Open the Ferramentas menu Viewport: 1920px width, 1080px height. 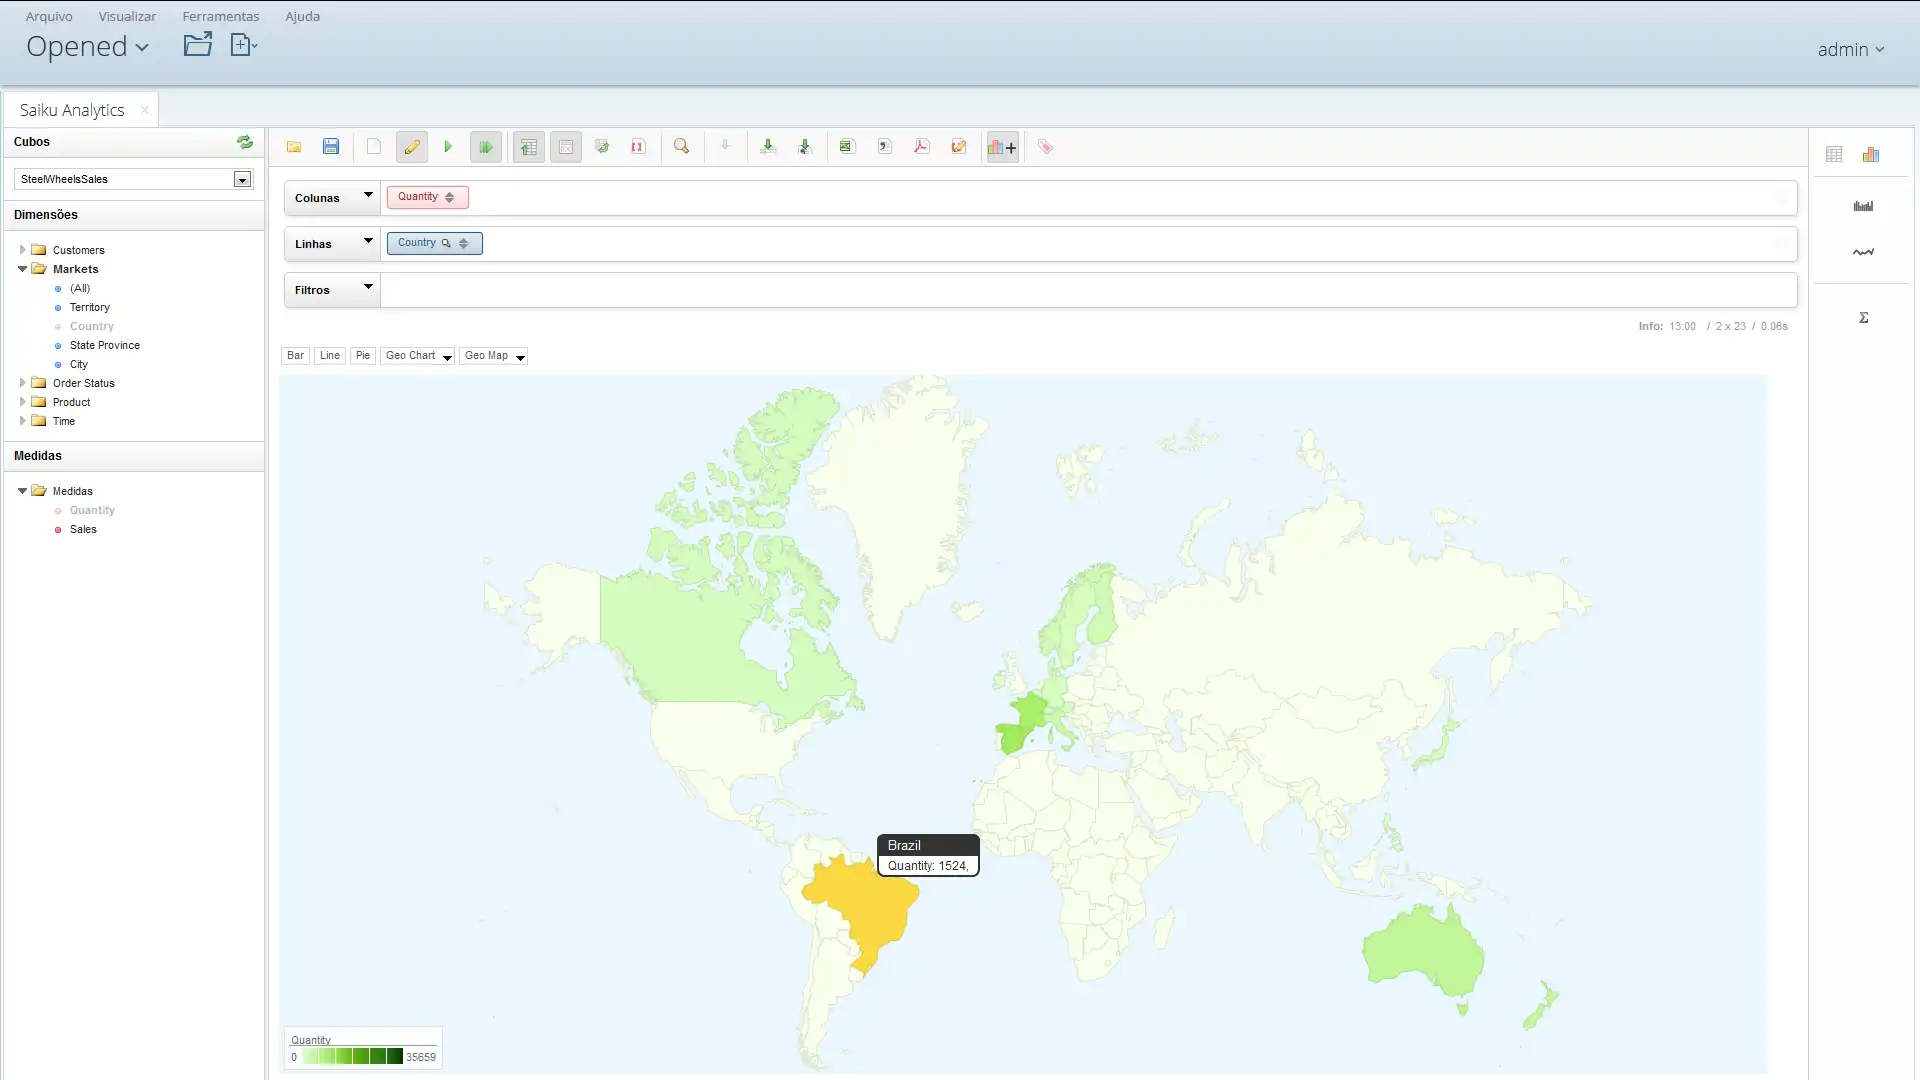coord(220,16)
